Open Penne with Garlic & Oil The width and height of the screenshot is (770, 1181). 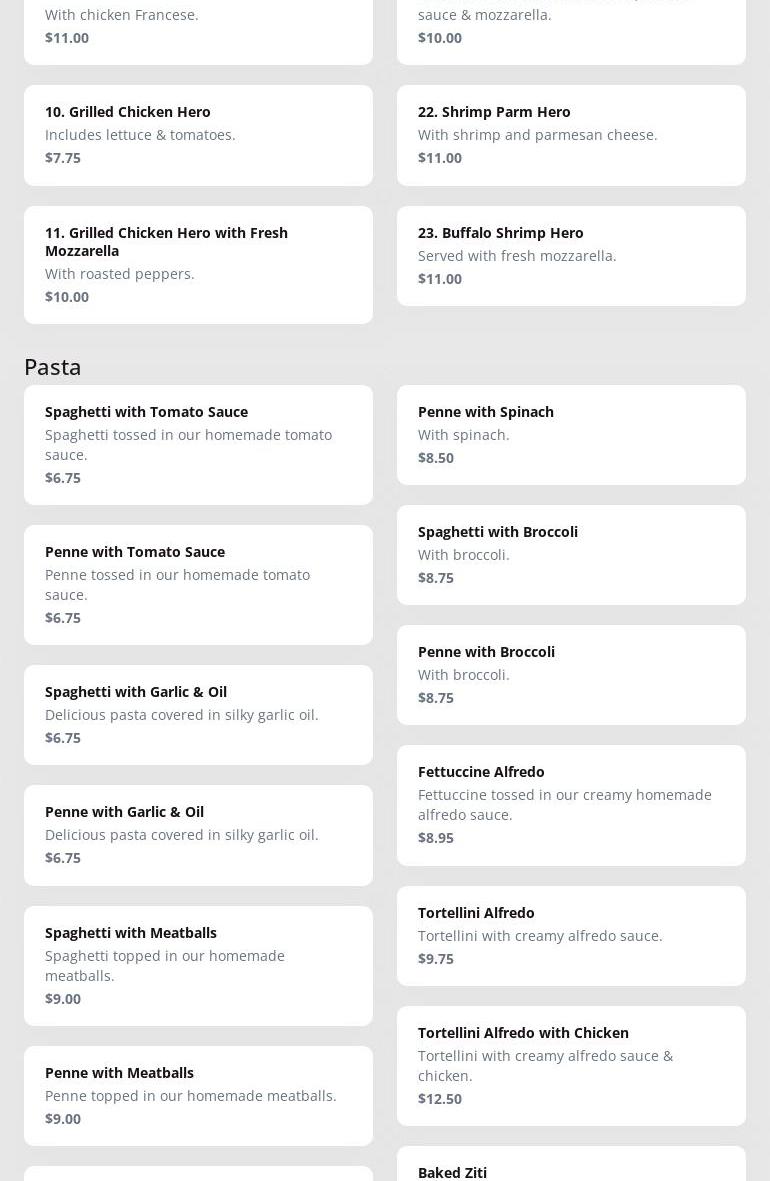click(x=198, y=834)
